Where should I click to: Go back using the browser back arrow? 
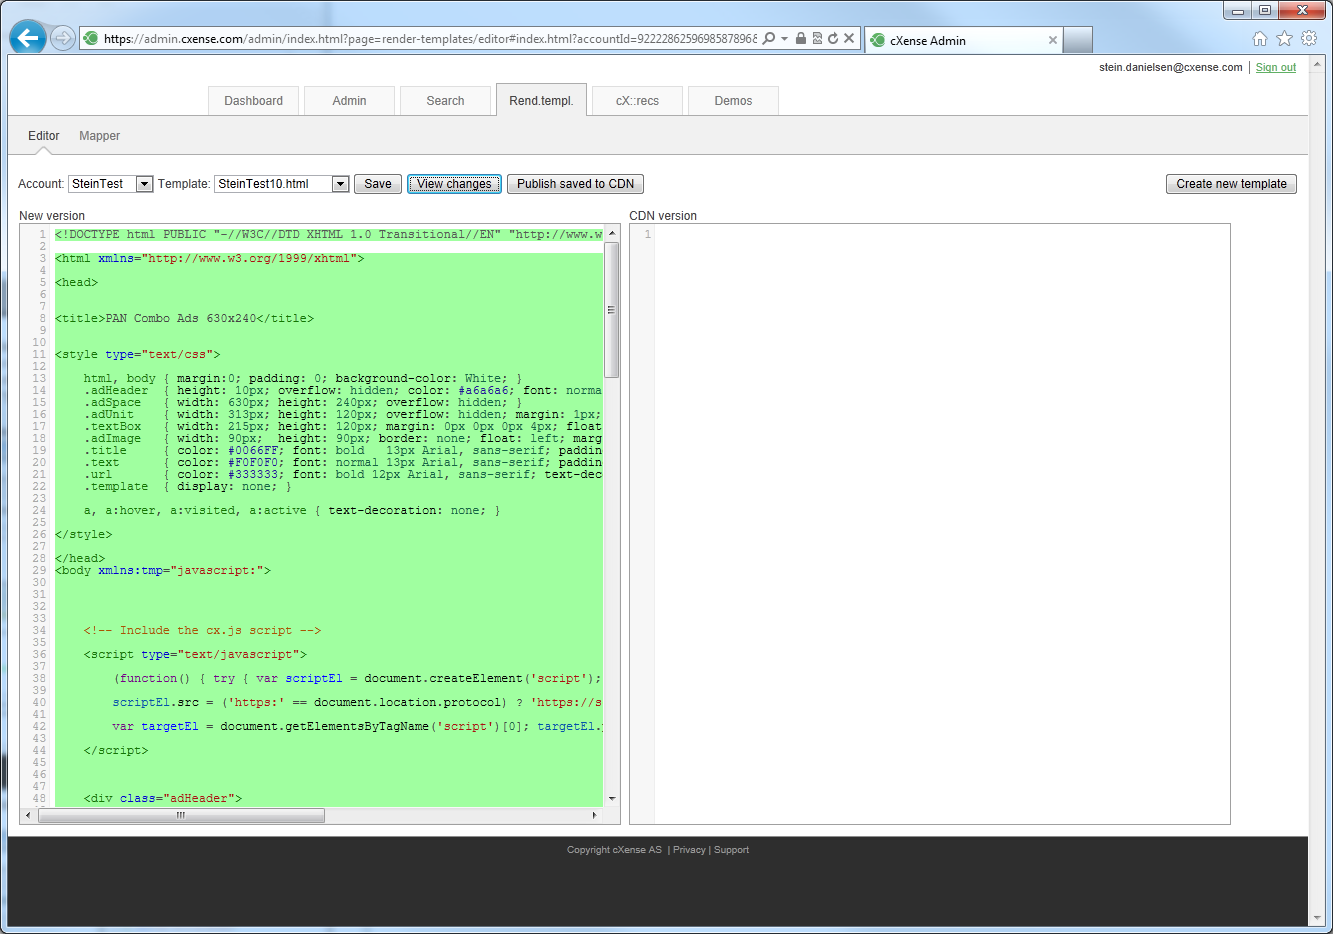pos(28,38)
